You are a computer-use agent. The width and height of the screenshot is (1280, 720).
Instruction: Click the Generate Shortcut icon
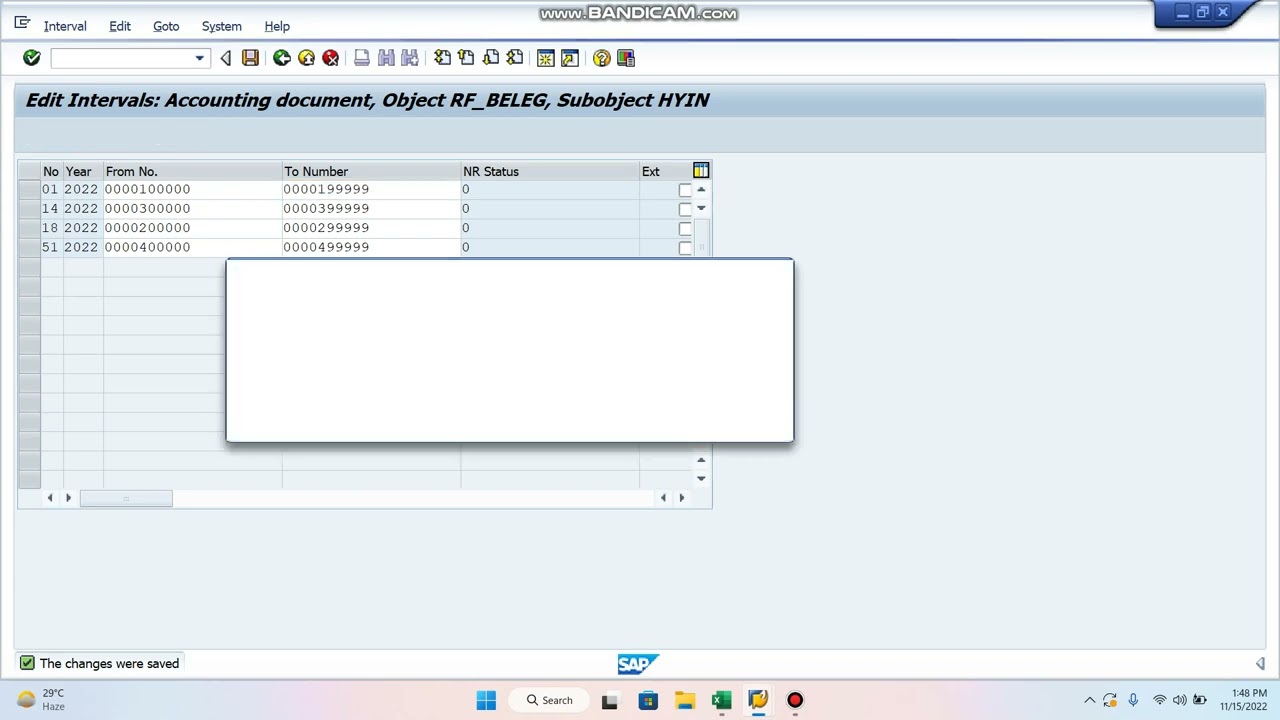(x=570, y=58)
